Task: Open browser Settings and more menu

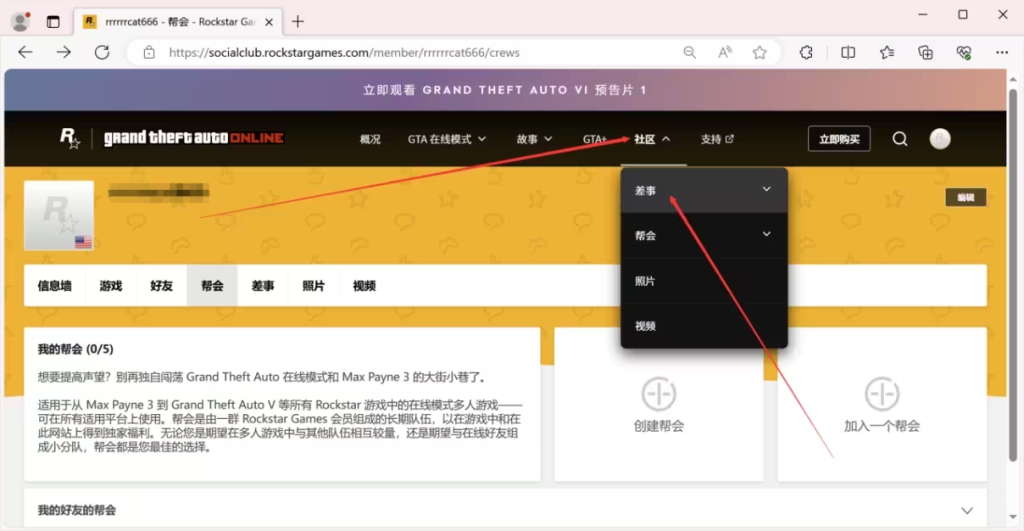Action: point(1002,52)
